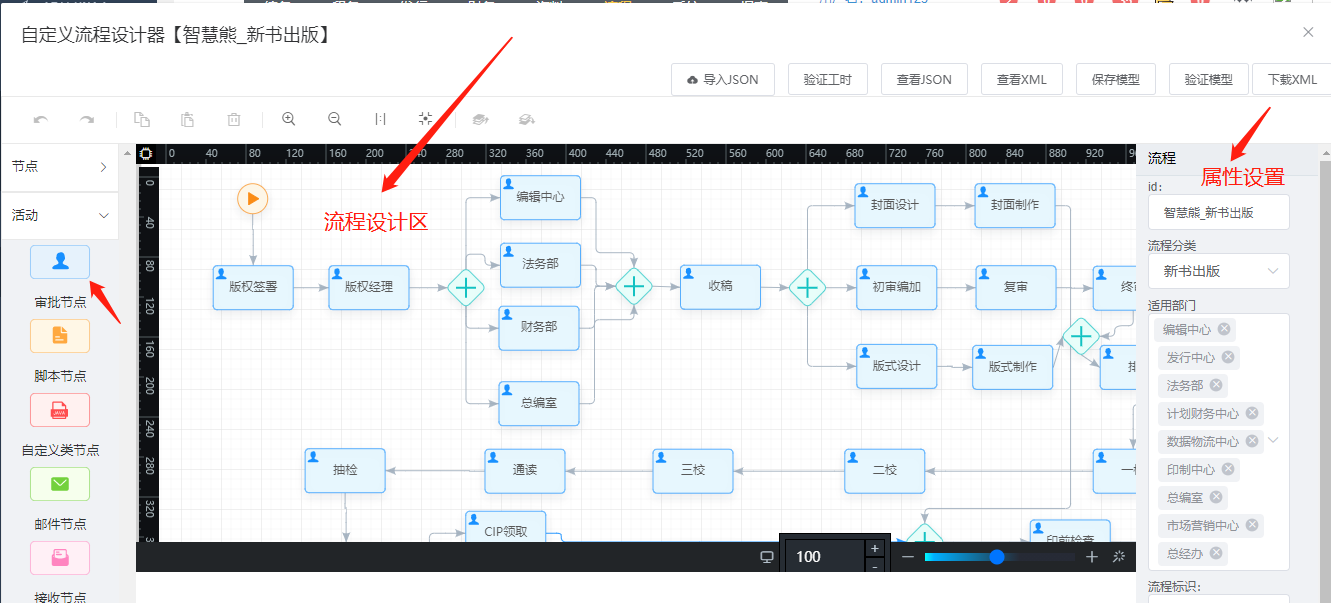The height and width of the screenshot is (603, 1331).
Task: Reset canvas to actual size icon
Action: point(380,119)
